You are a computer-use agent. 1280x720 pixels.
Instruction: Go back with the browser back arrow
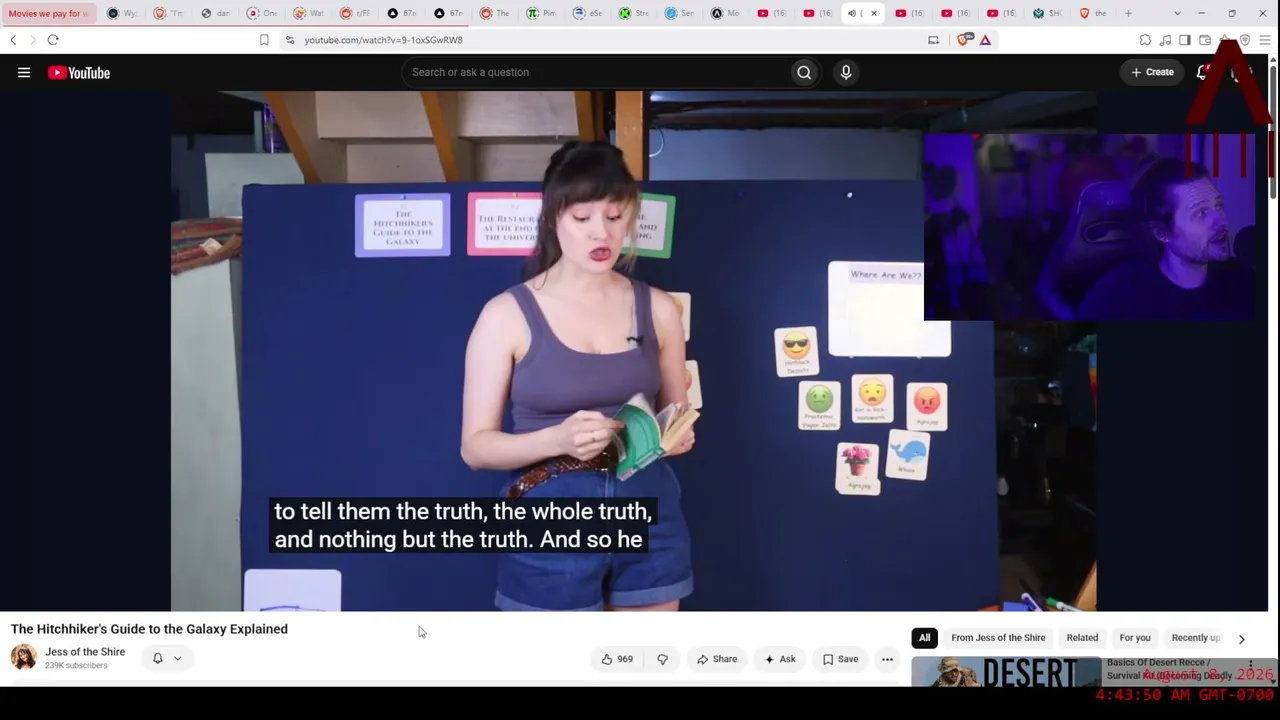[13, 40]
